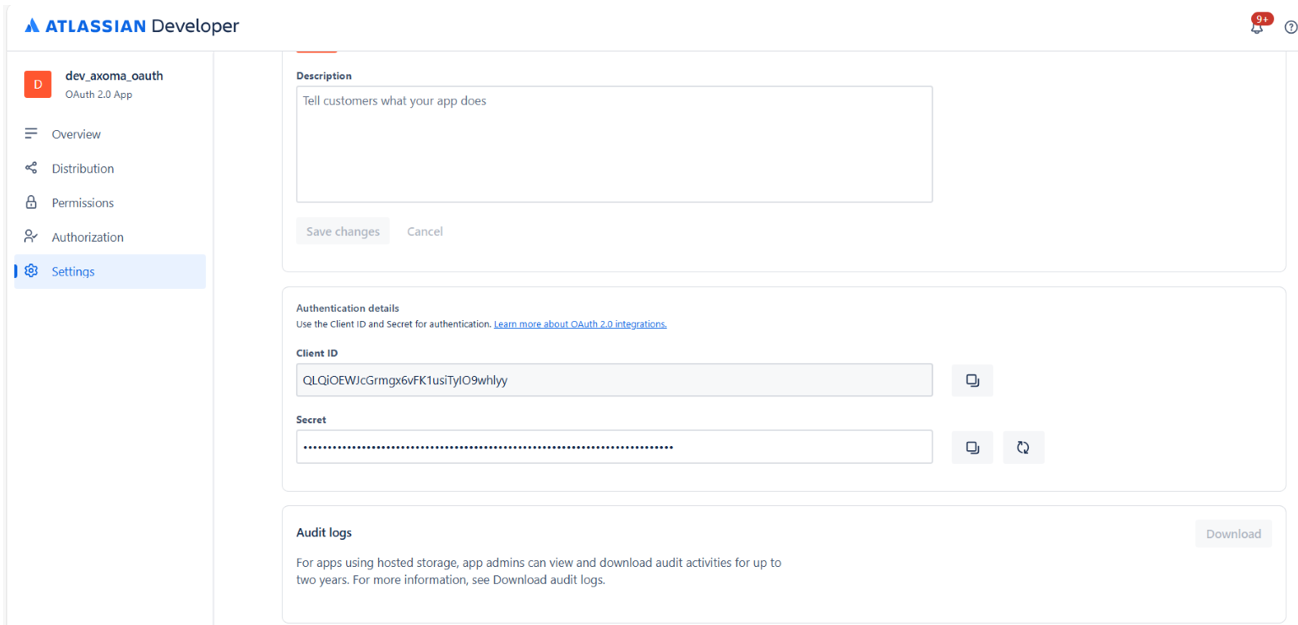Copy the Client ID using its copy icon
The height and width of the screenshot is (625, 1298).
pos(971,380)
